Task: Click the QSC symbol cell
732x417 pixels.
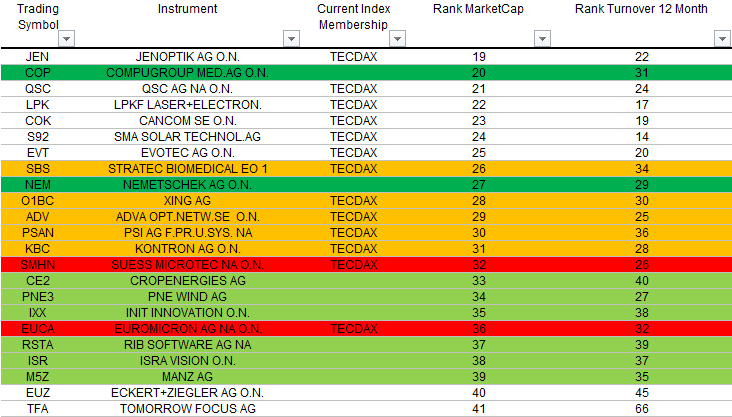Action: pyautogui.click(x=37, y=89)
